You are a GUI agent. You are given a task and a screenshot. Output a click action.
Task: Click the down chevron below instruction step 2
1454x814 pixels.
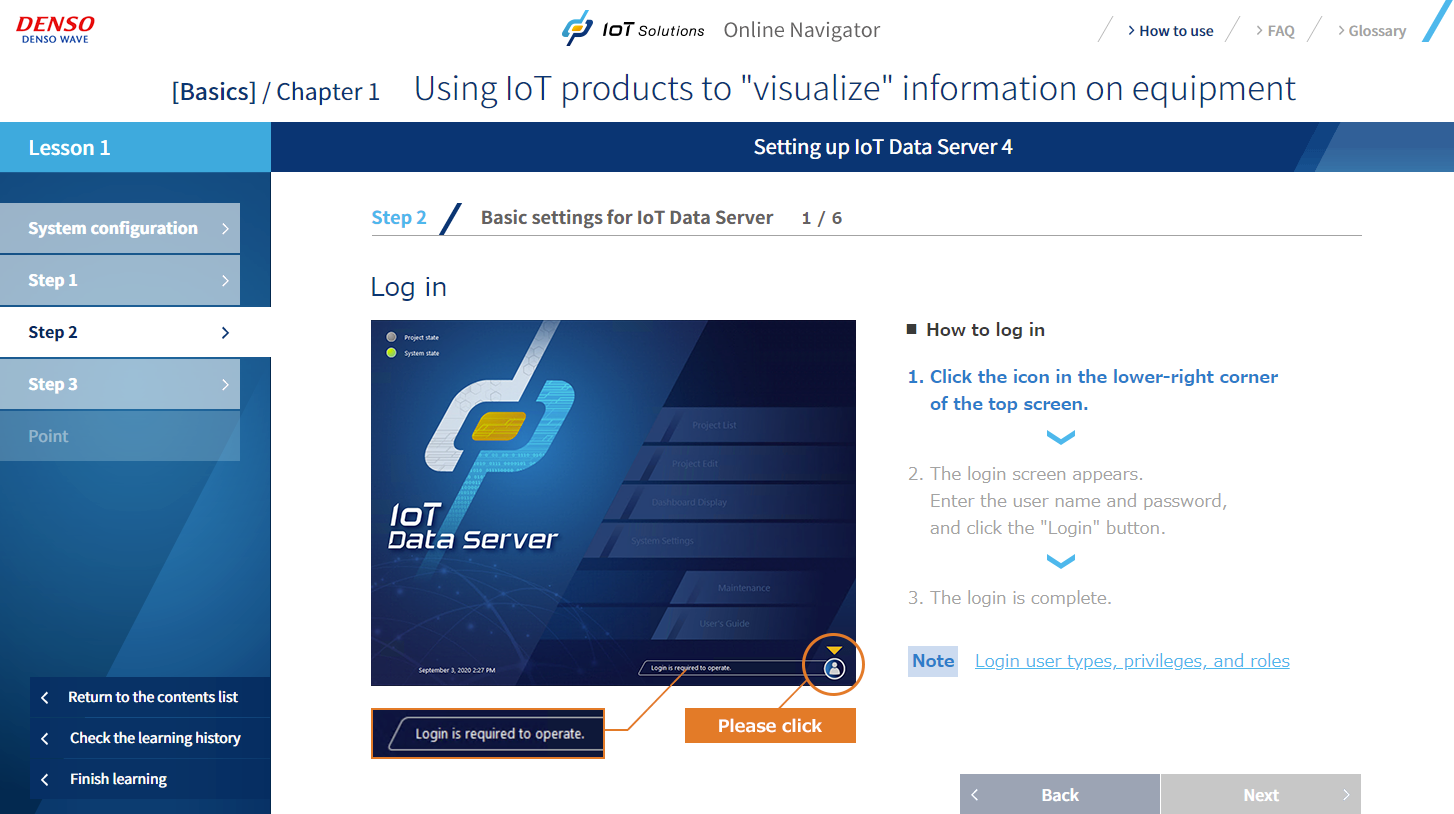tap(1060, 562)
